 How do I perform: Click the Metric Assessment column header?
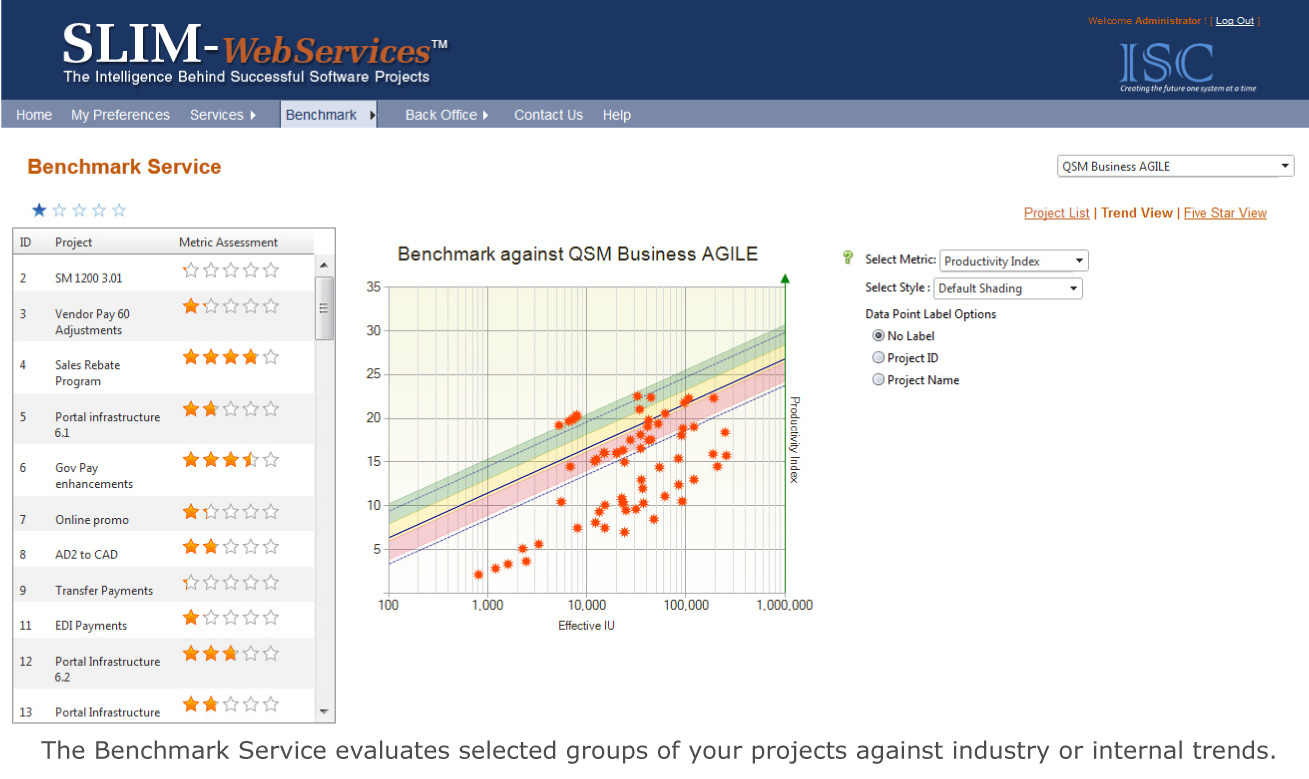click(x=228, y=242)
